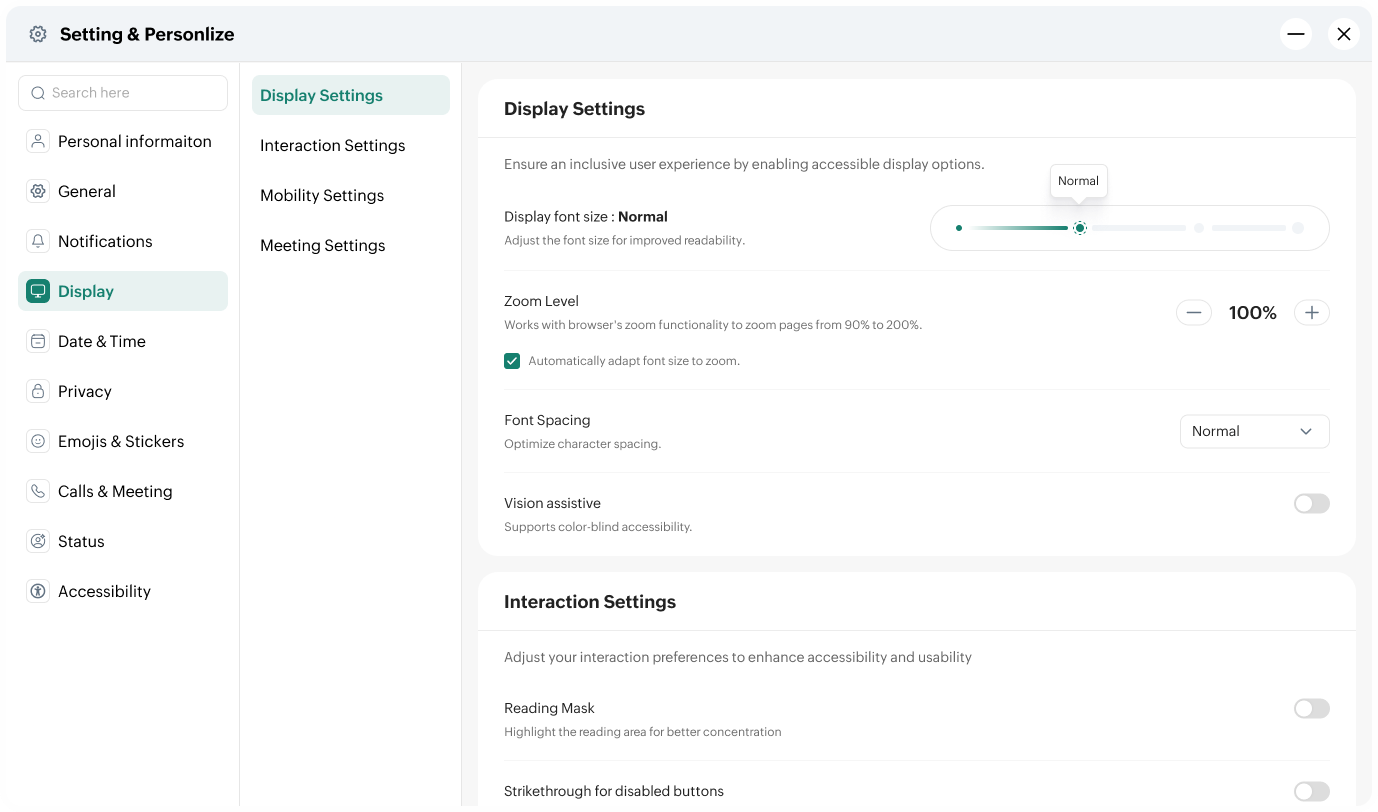1378x812 pixels.
Task: Click the Privacy lock icon
Action: pos(38,391)
